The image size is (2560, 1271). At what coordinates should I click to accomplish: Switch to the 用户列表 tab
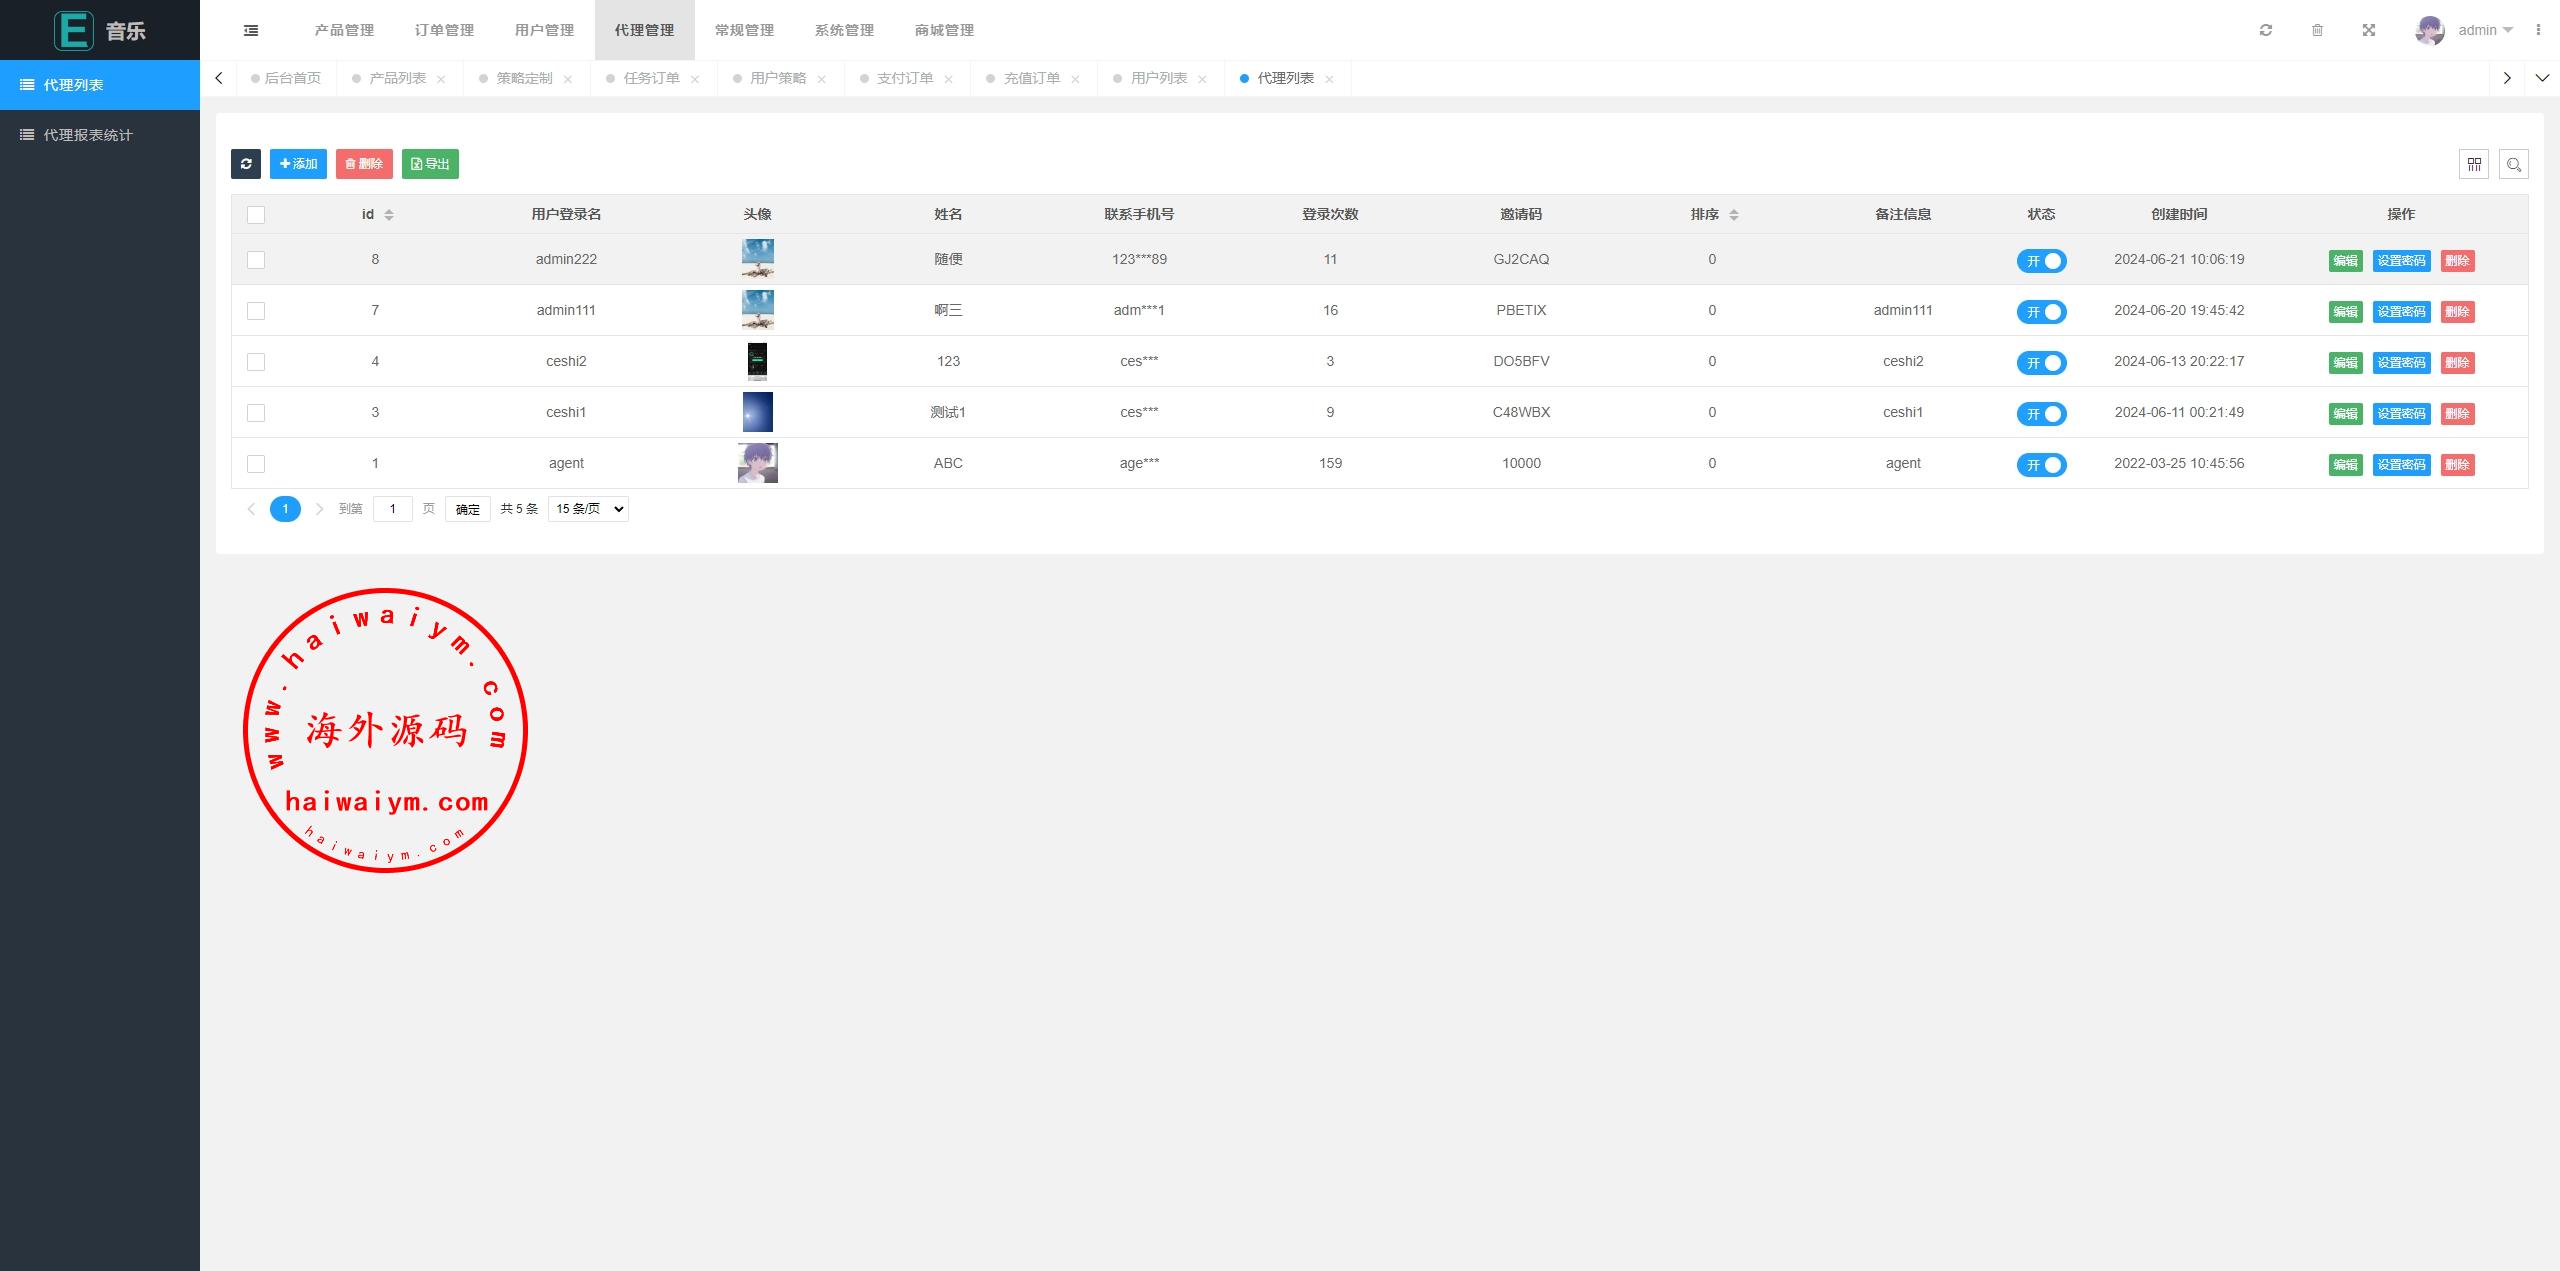1158,78
